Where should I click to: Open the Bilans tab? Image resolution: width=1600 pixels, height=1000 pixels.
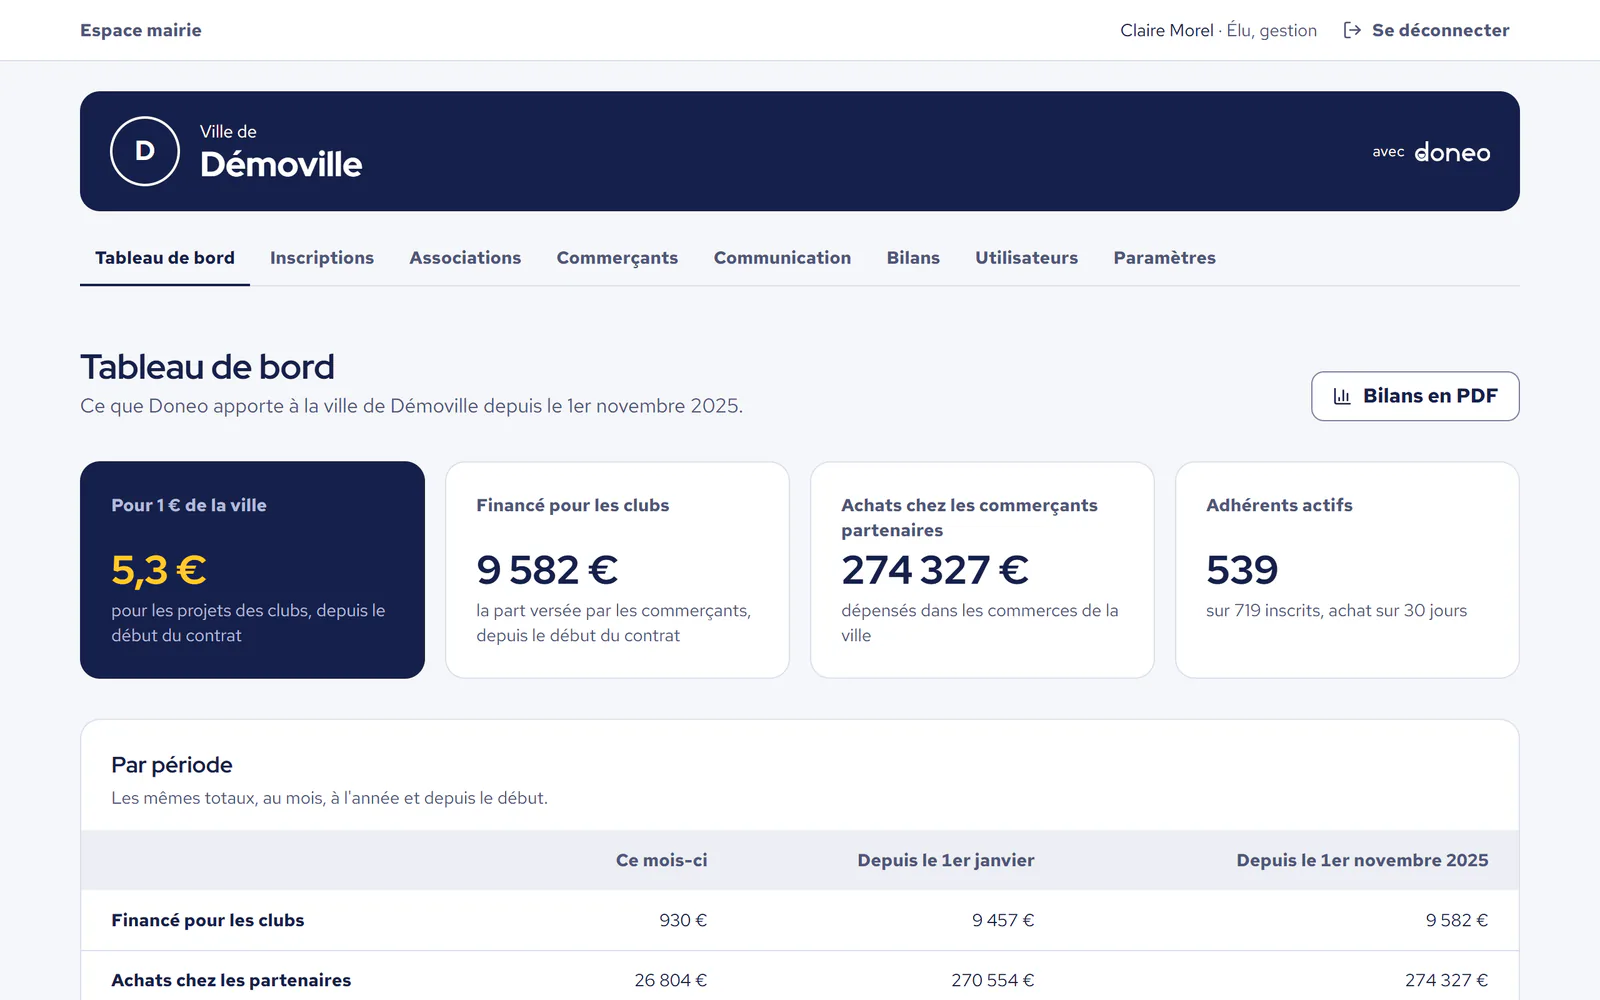913,258
